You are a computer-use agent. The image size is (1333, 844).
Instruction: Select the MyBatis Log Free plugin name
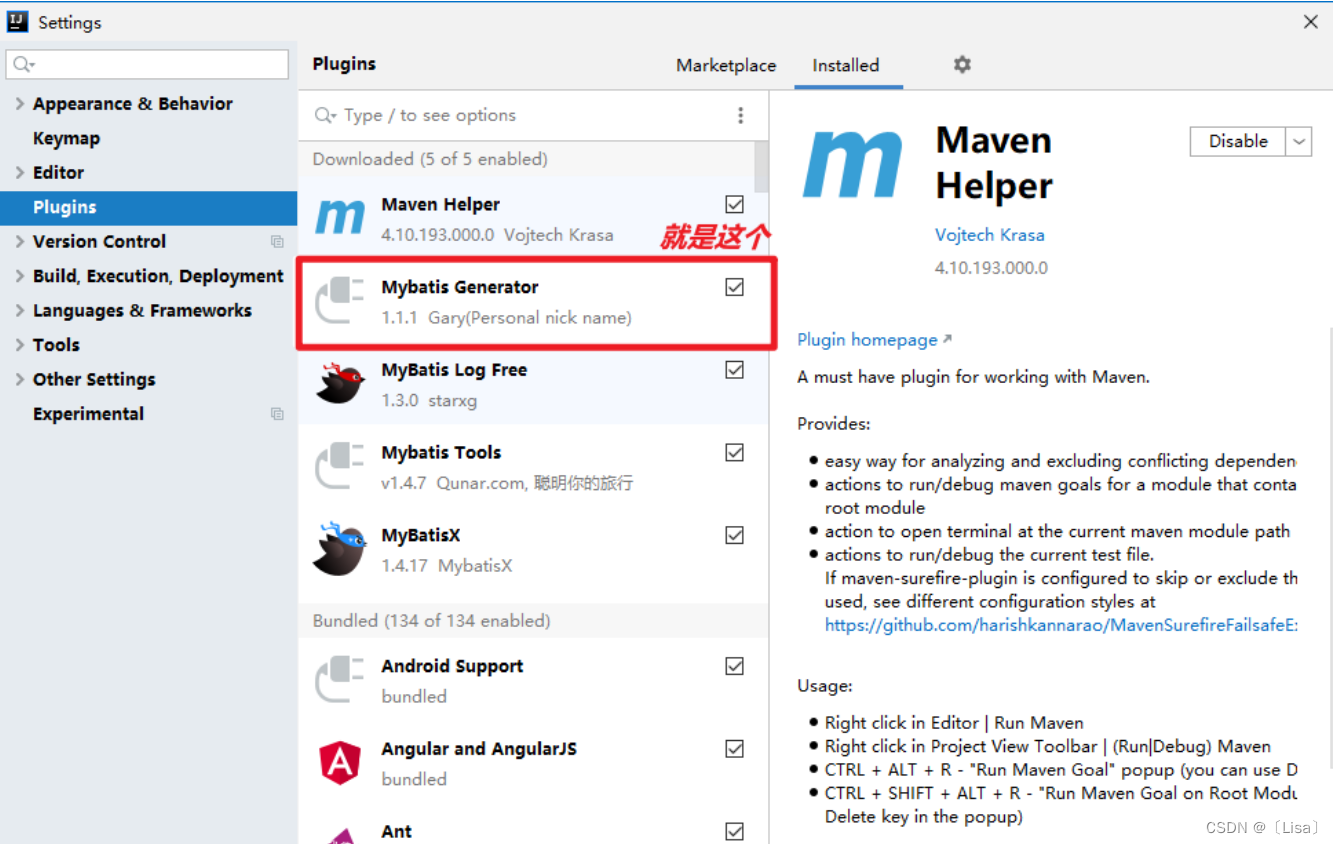coord(454,370)
